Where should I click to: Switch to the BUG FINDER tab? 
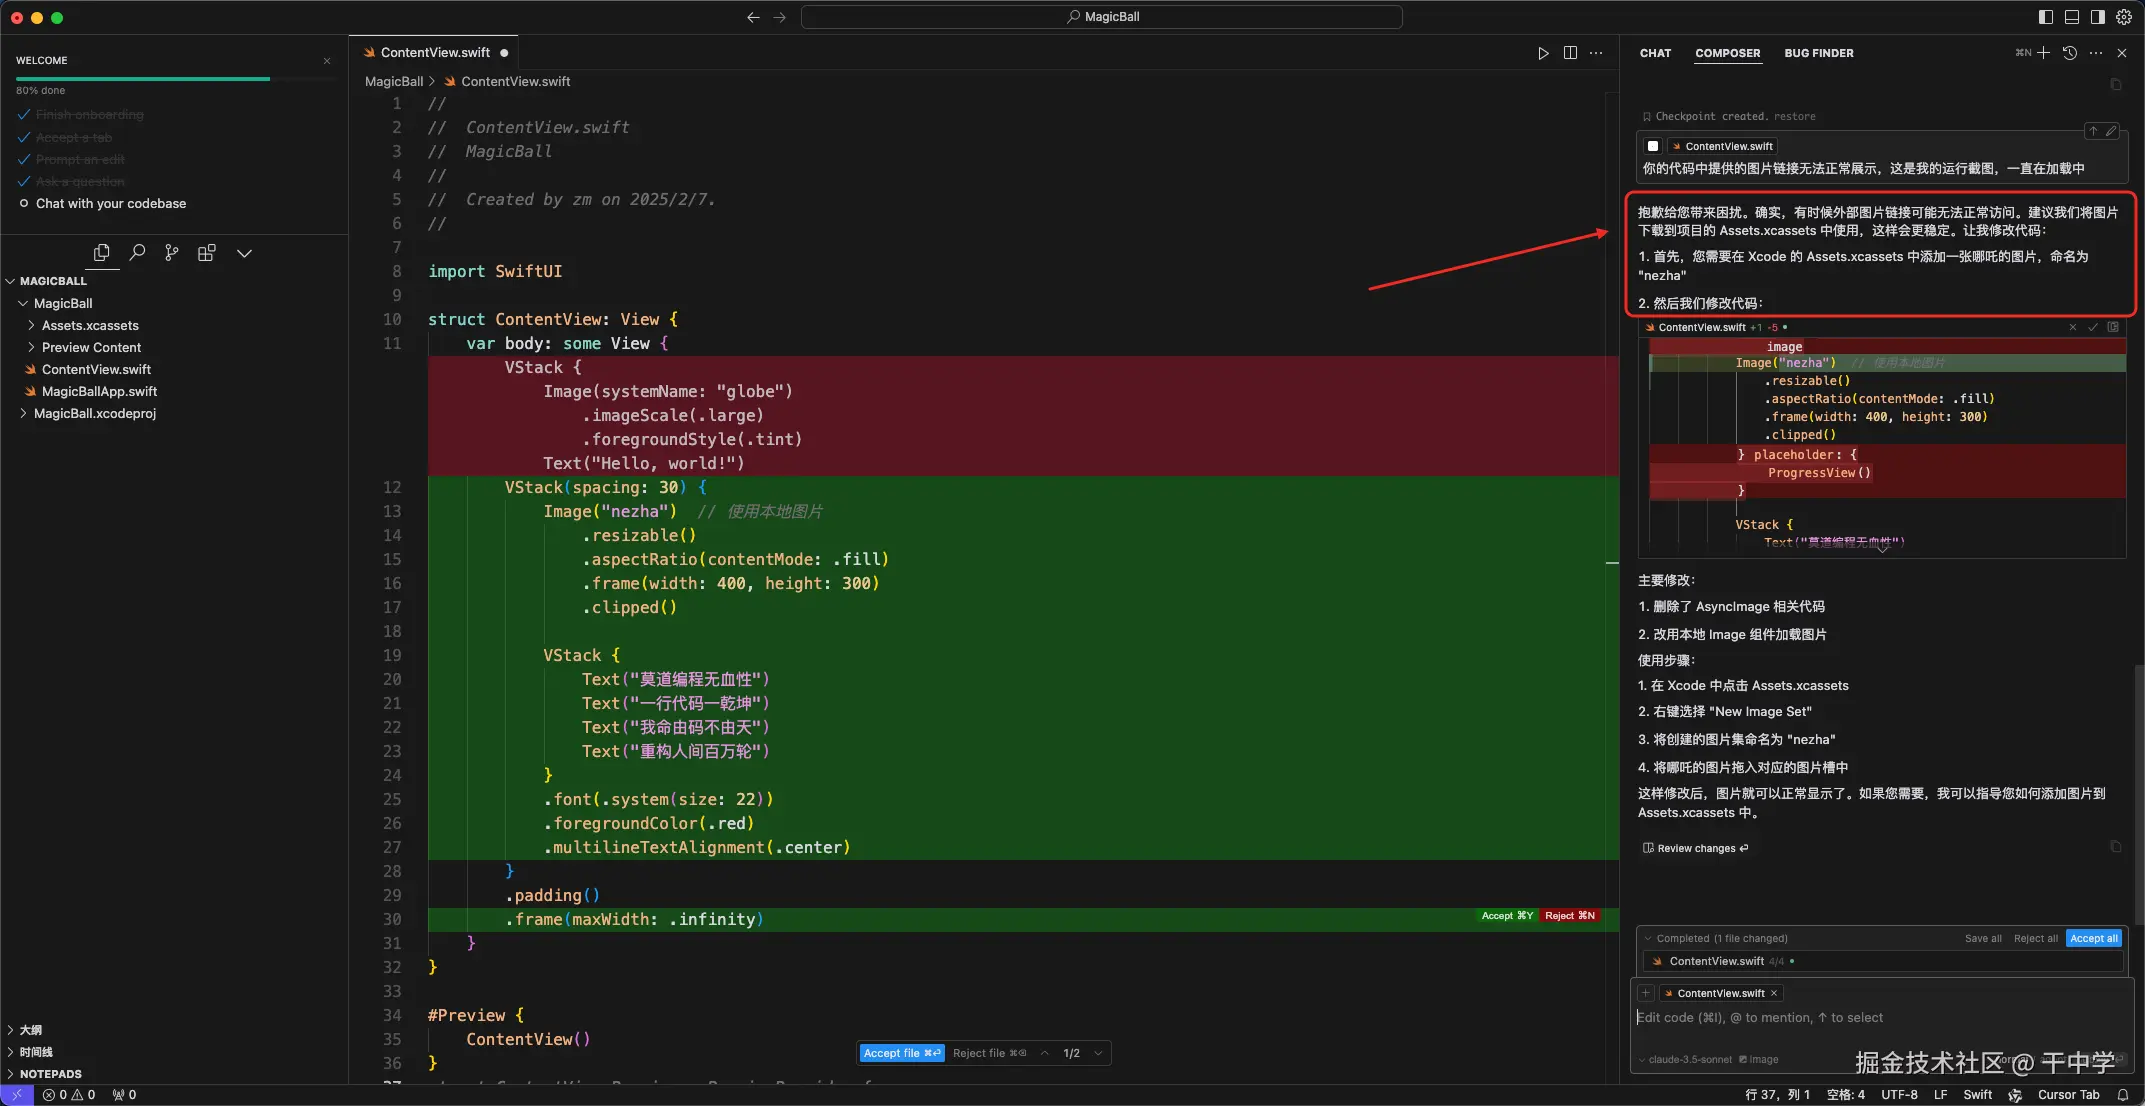click(x=1818, y=53)
